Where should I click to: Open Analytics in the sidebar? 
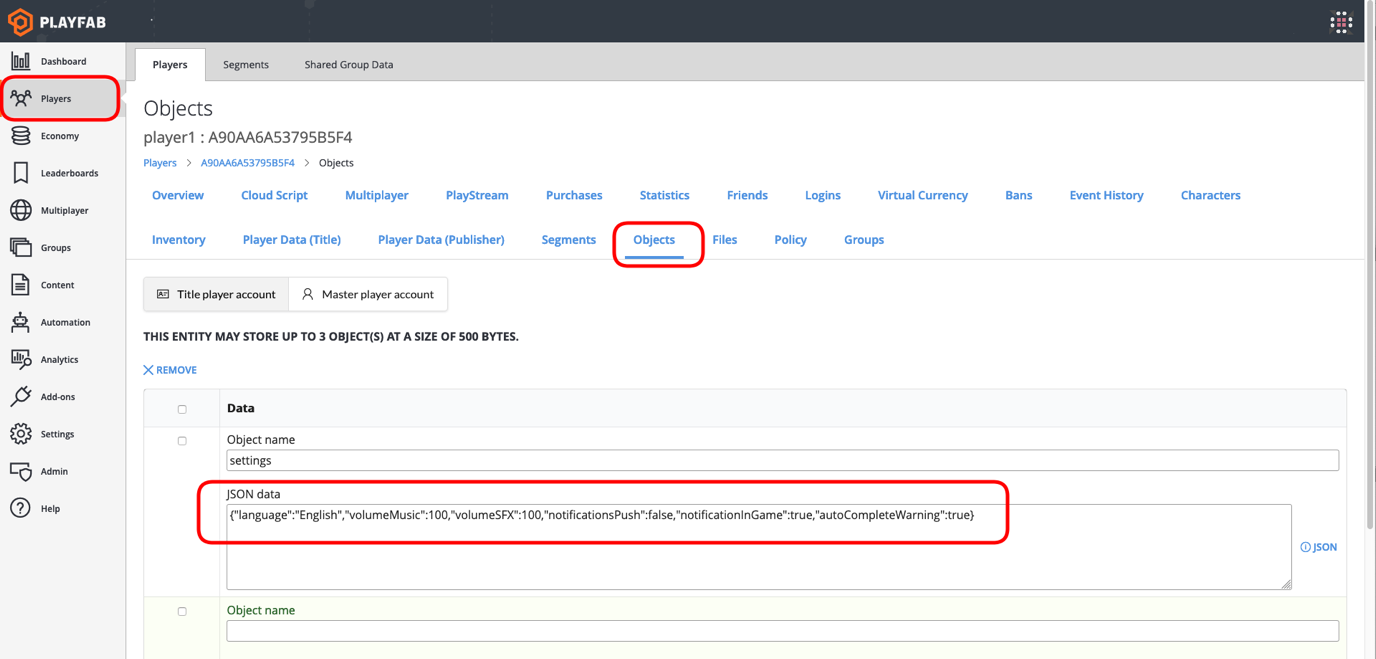click(60, 359)
